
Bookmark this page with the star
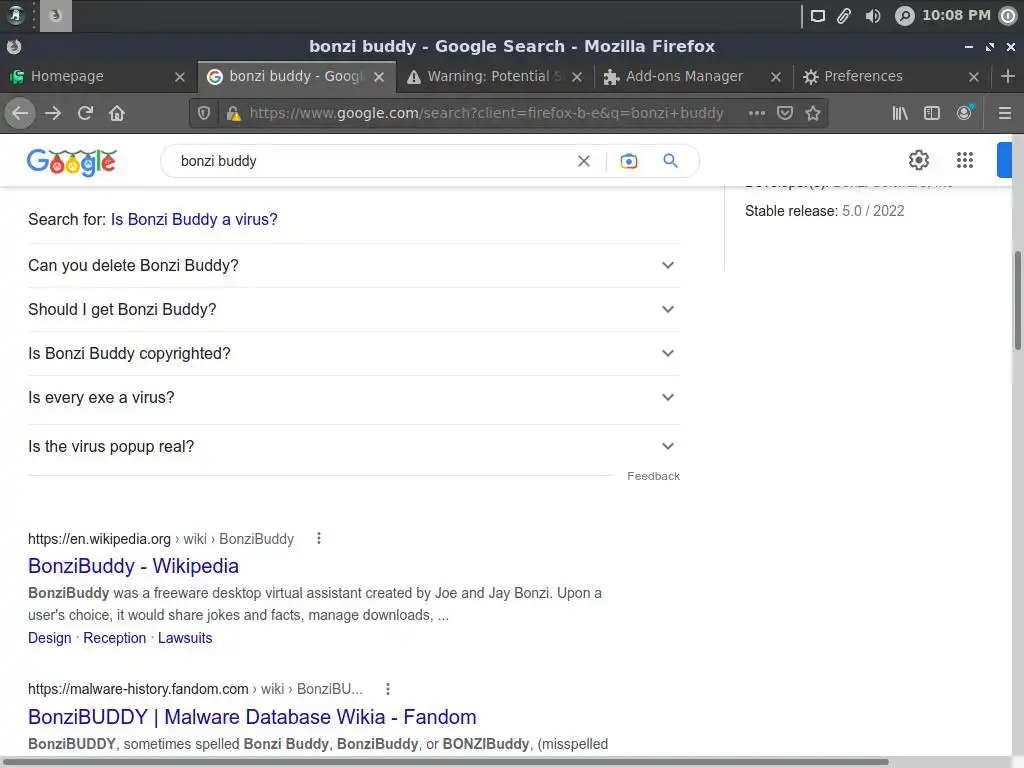(813, 114)
